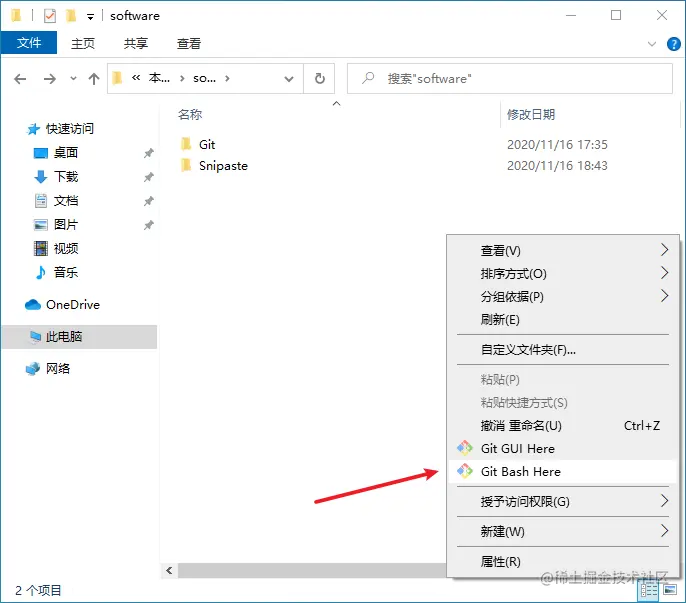Image resolution: width=686 pixels, height=603 pixels.
Task: Expand the address bar history dropdown
Action: pos(289,79)
